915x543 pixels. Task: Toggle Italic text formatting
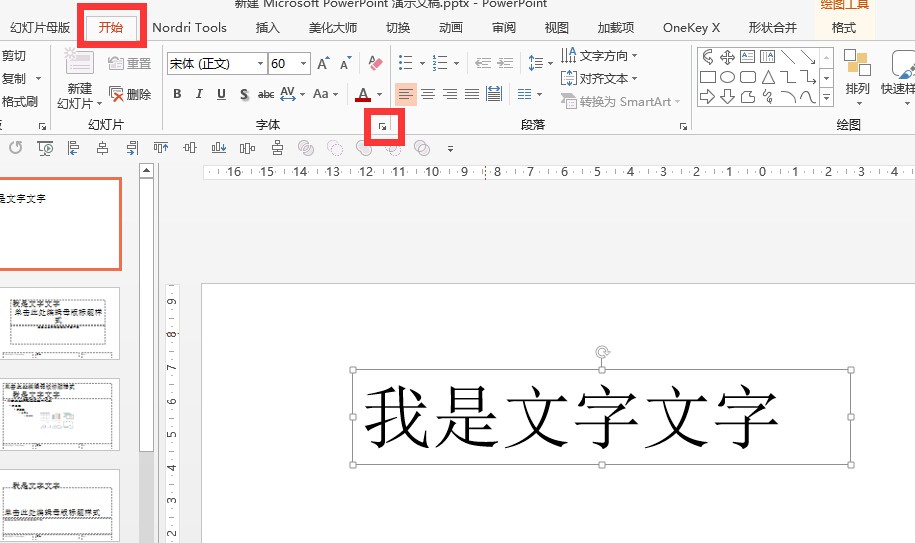[x=198, y=94]
